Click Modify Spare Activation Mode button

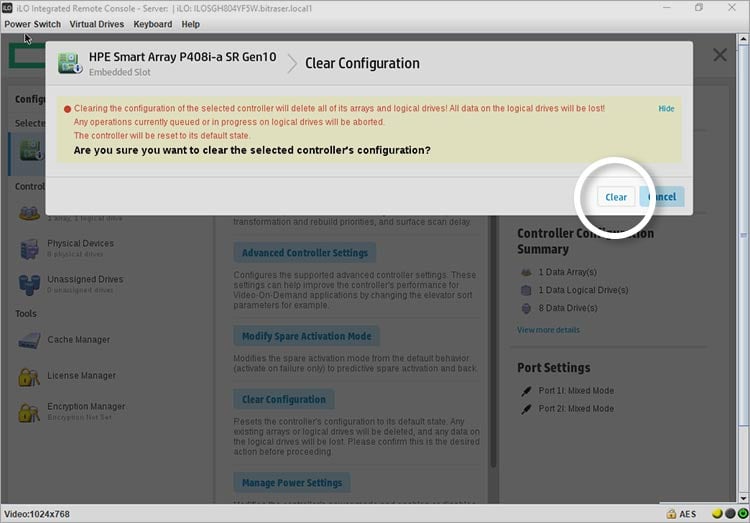[307, 336]
